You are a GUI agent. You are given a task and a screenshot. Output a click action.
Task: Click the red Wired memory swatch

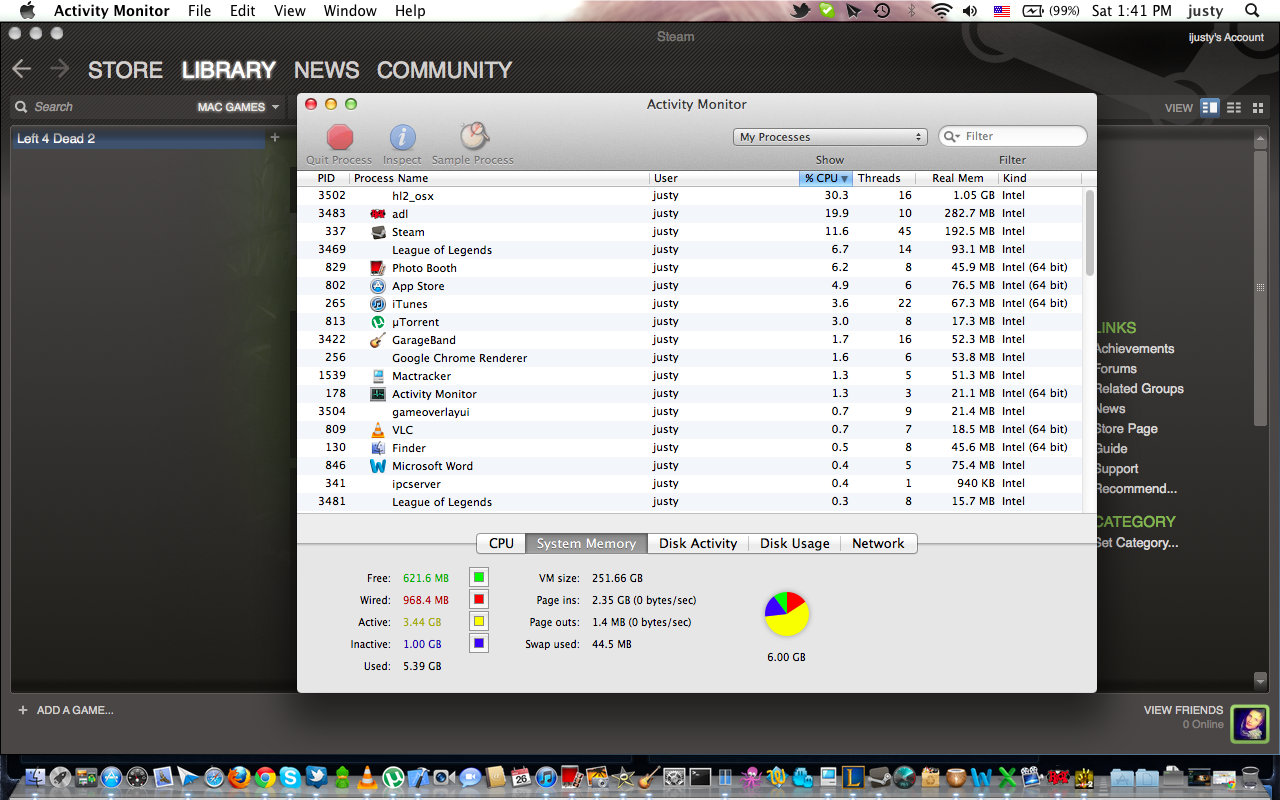click(x=479, y=599)
